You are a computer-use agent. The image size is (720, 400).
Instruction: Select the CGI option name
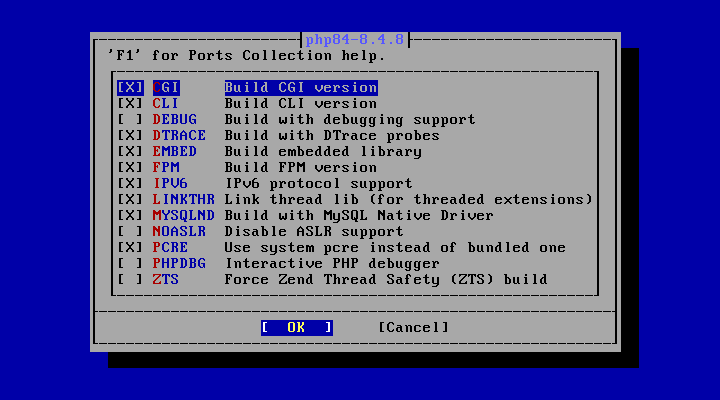tap(166, 87)
